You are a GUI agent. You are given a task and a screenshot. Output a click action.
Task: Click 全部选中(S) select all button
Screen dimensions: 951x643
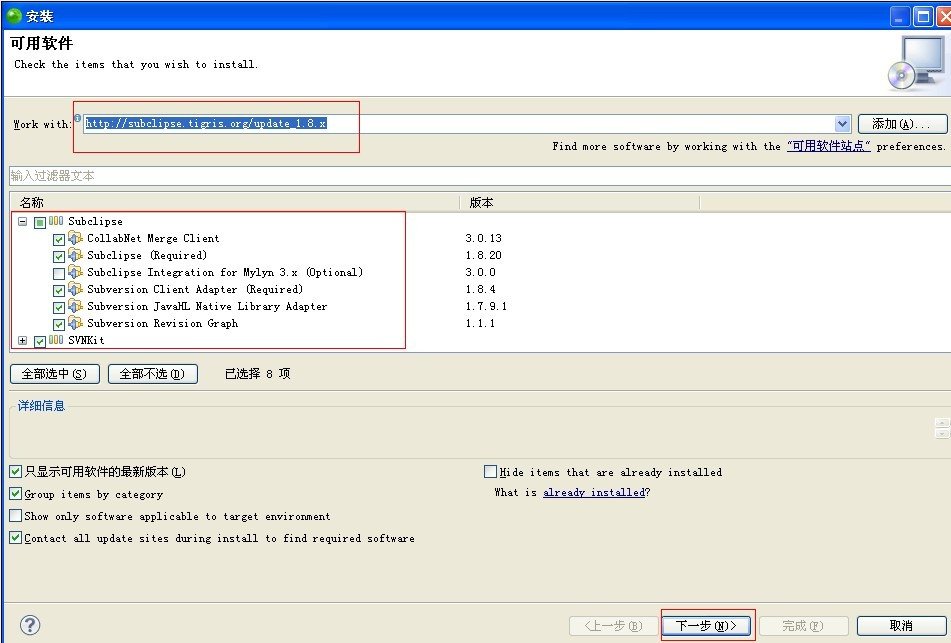tap(54, 374)
